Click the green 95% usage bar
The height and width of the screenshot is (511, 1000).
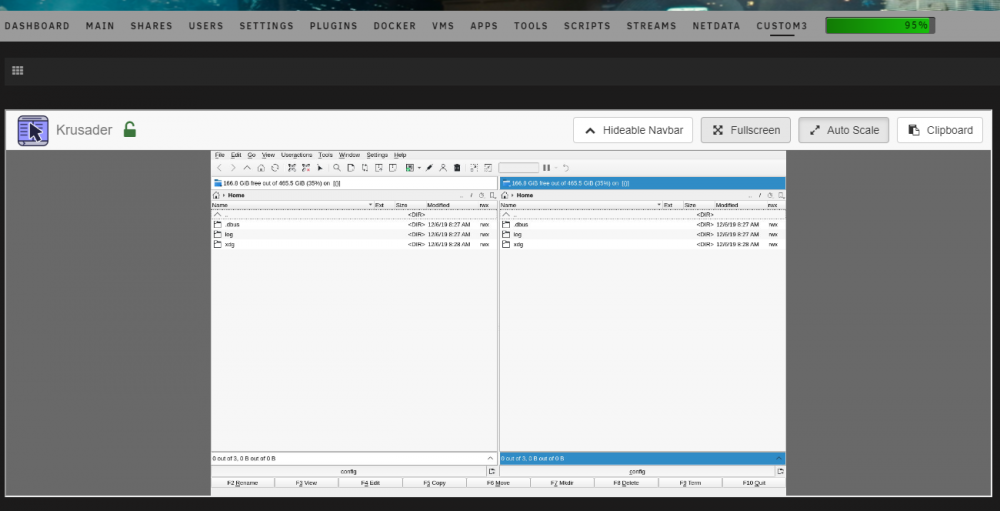[879, 26]
